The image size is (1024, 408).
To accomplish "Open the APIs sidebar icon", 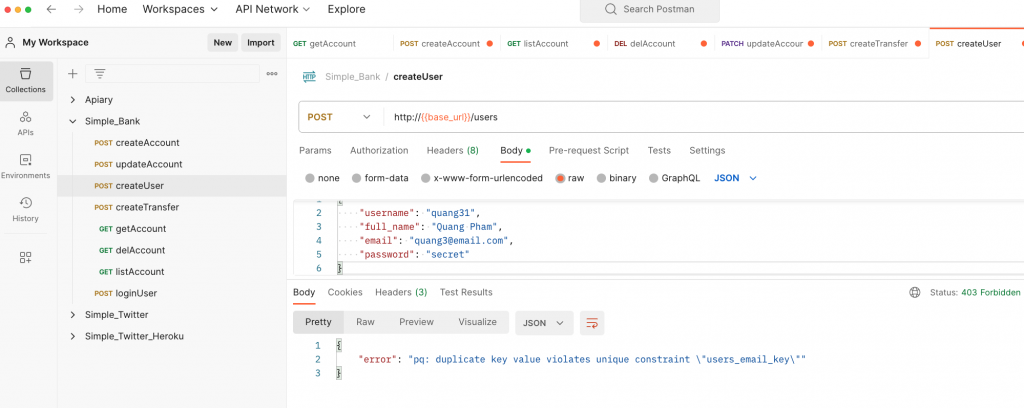I will (25, 123).
